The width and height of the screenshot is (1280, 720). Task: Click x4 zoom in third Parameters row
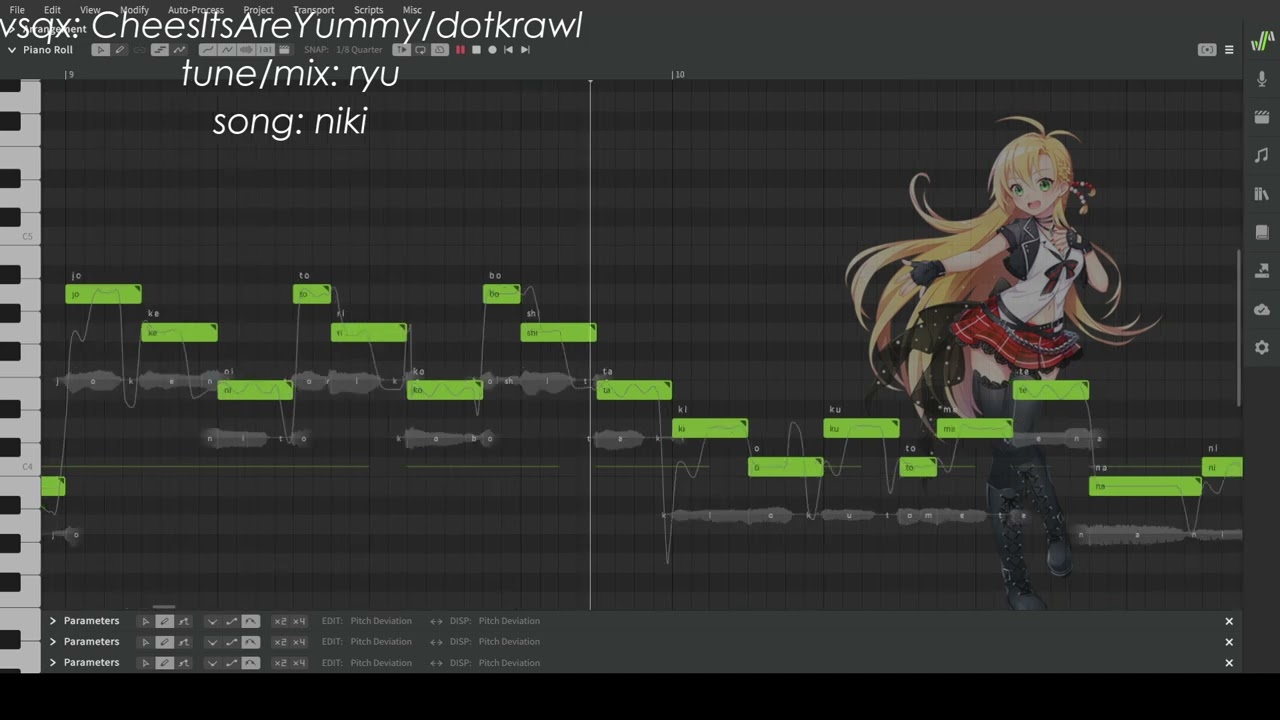[298, 663]
